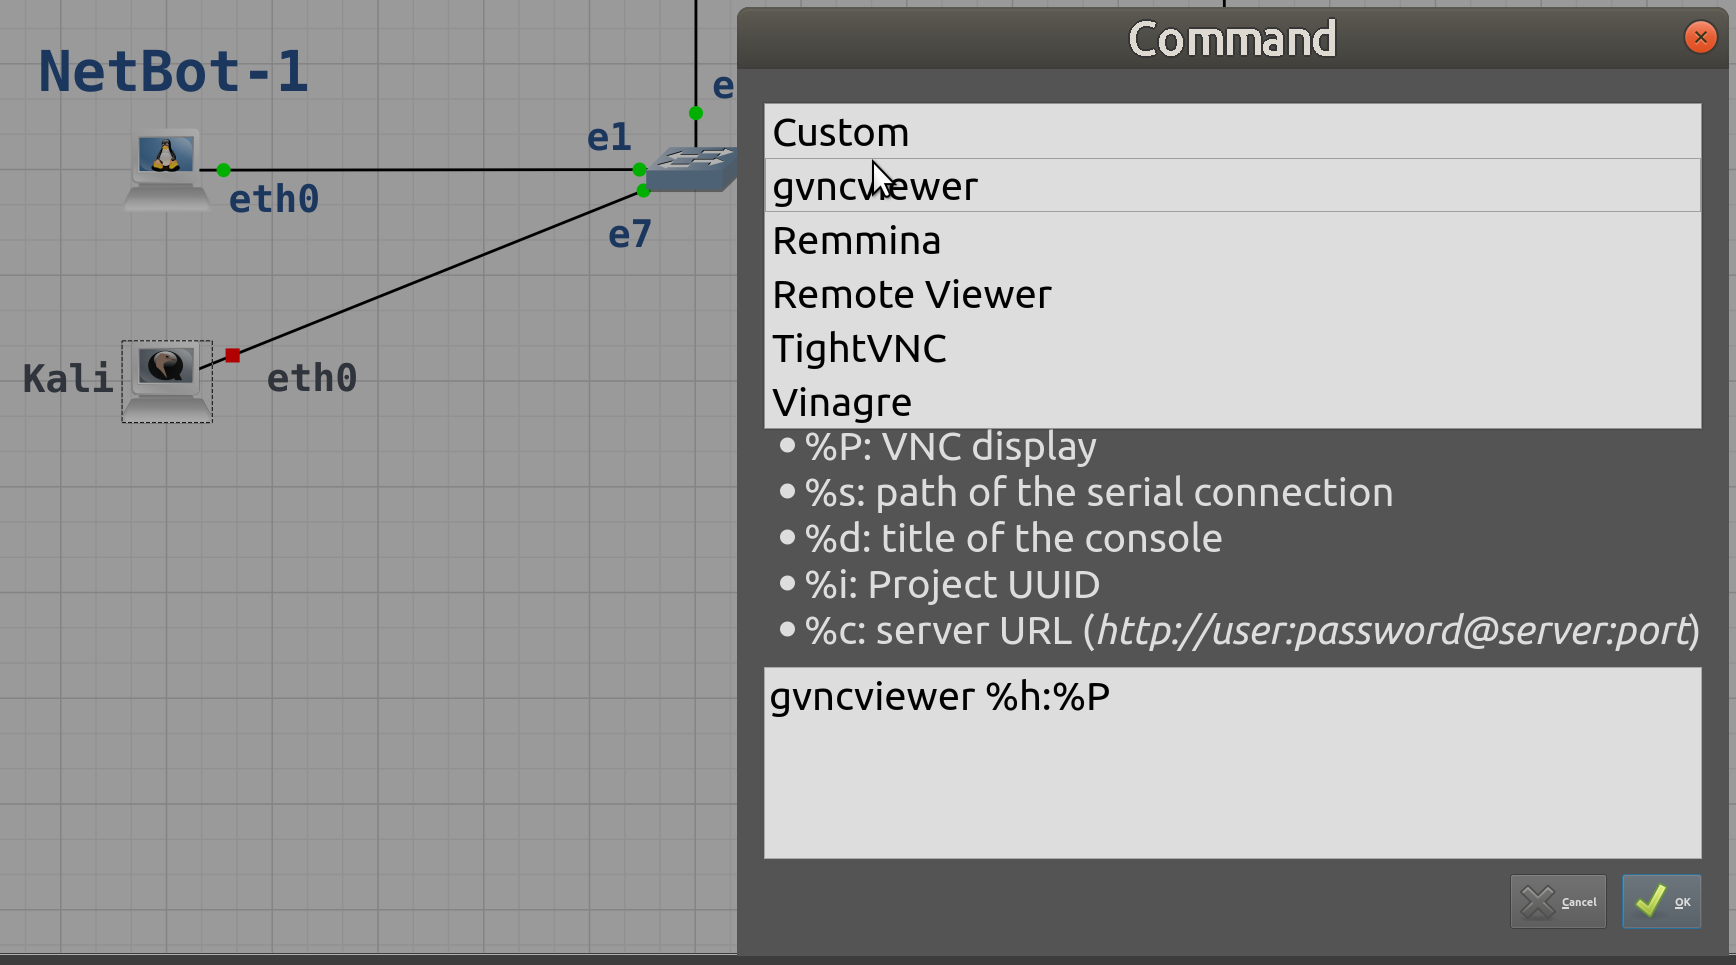Click the eth0 label near Kali

tap(311, 378)
